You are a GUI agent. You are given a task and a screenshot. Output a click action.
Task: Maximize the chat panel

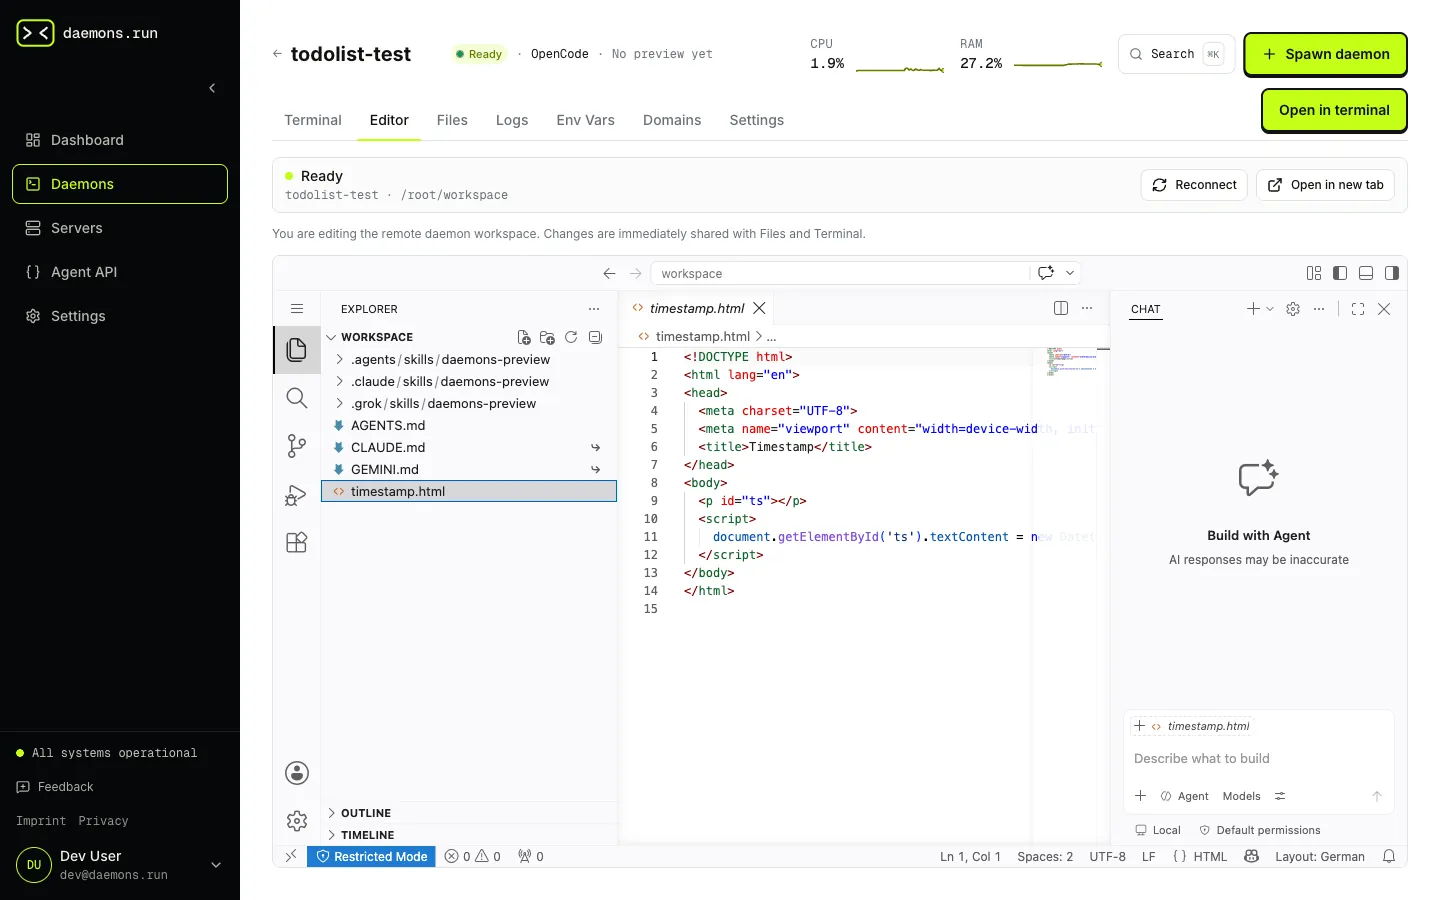[1358, 309]
